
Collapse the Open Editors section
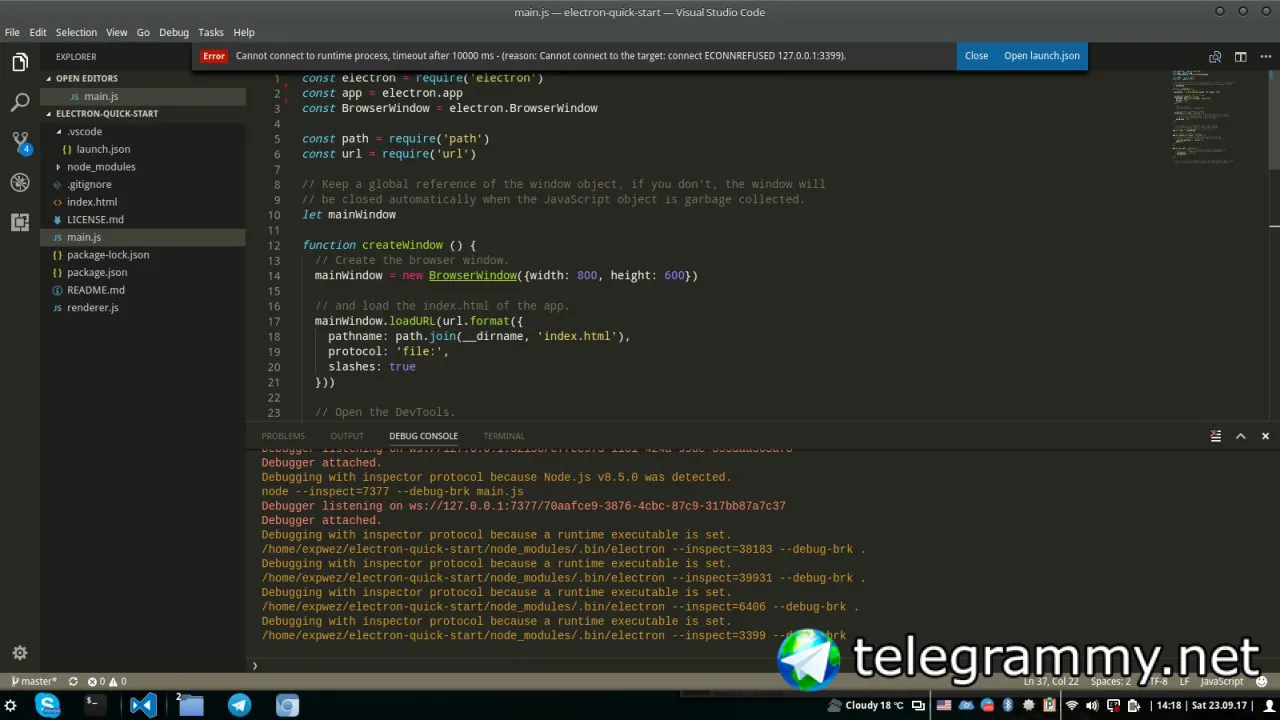tap(86, 78)
